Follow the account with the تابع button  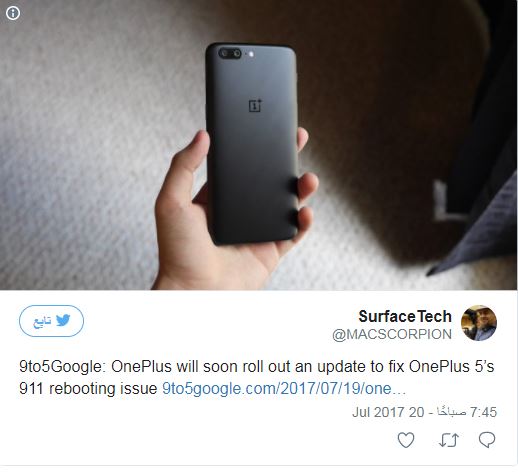(x=51, y=321)
